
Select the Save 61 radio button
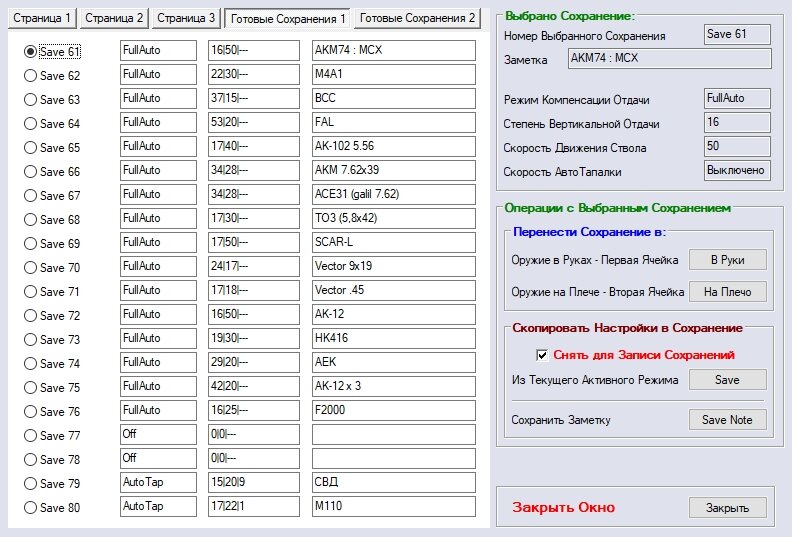[52, 52]
